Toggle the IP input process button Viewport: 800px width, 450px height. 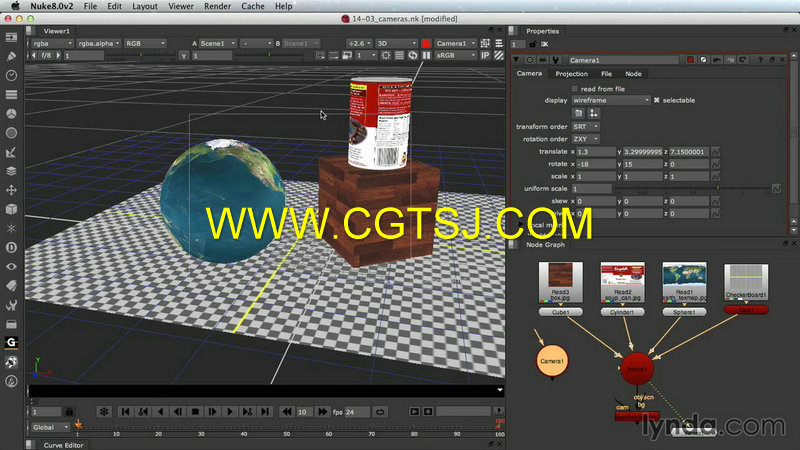(x=486, y=55)
